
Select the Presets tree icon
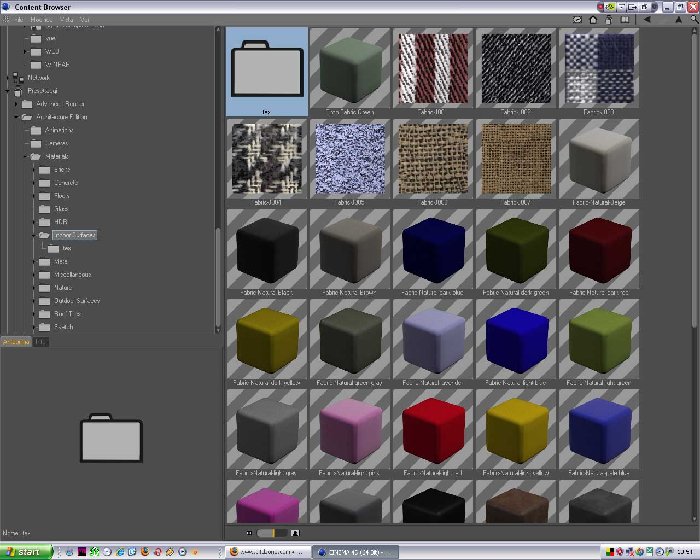click(x=18, y=92)
